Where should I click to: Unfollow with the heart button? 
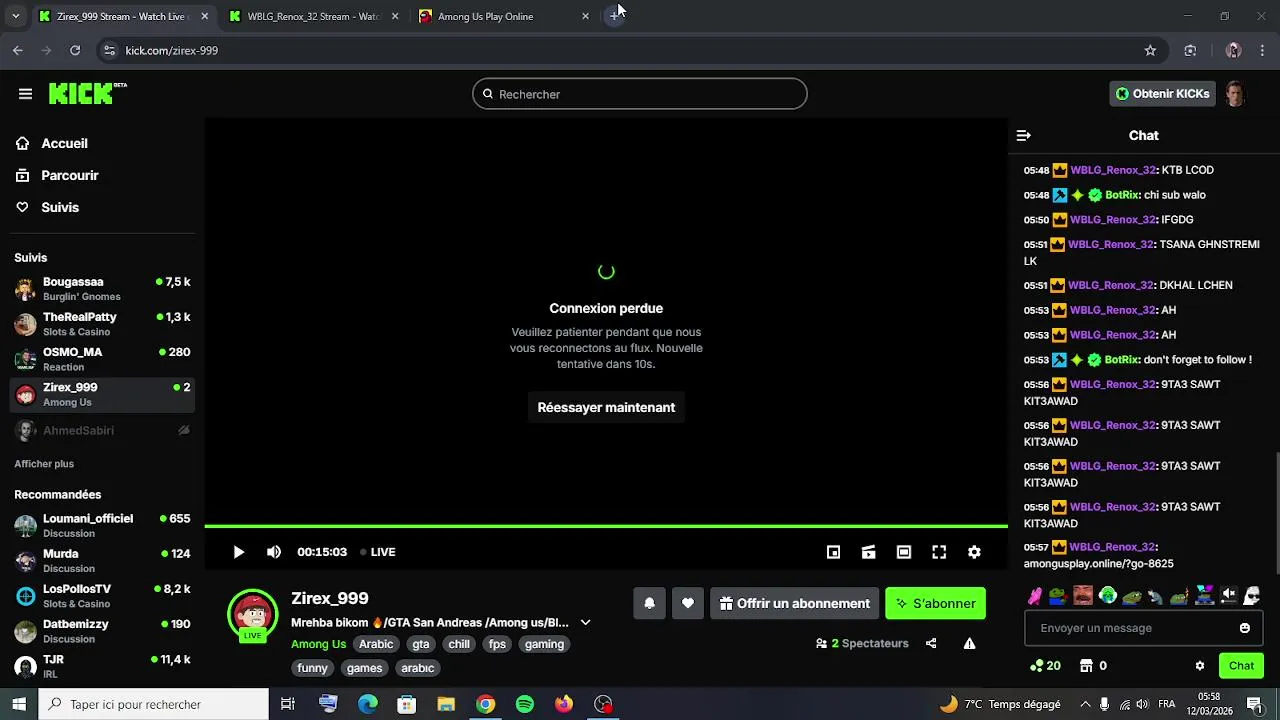687,603
